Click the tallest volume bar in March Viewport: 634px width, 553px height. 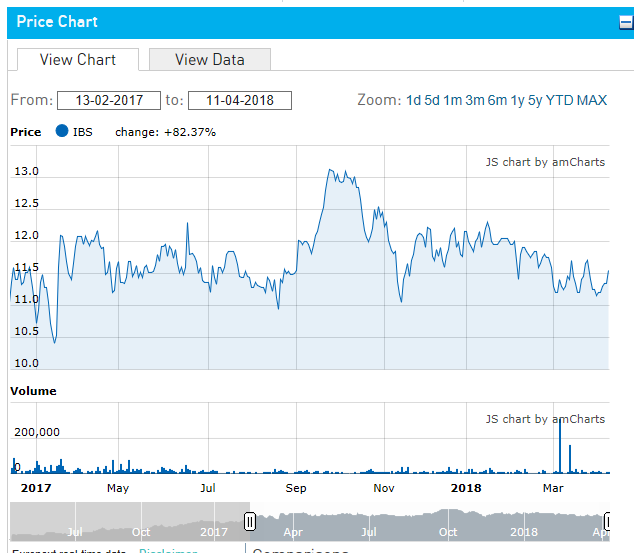pyautogui.click(x=560, y=447)
